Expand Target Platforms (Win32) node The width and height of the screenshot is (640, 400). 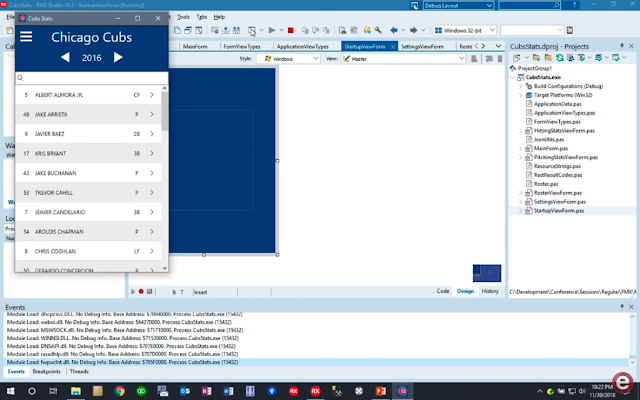point(520,95)
